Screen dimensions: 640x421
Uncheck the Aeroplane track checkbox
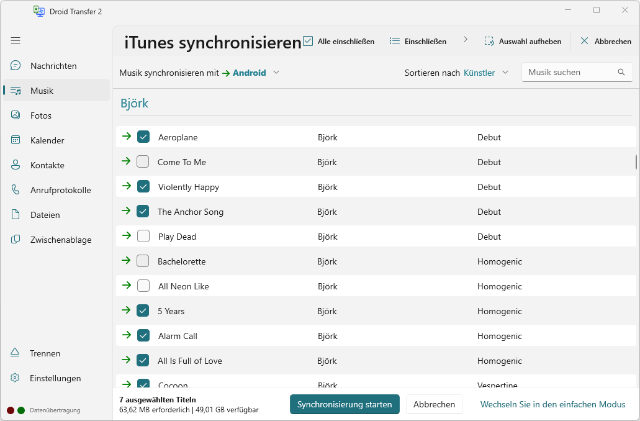coord(143,137)
